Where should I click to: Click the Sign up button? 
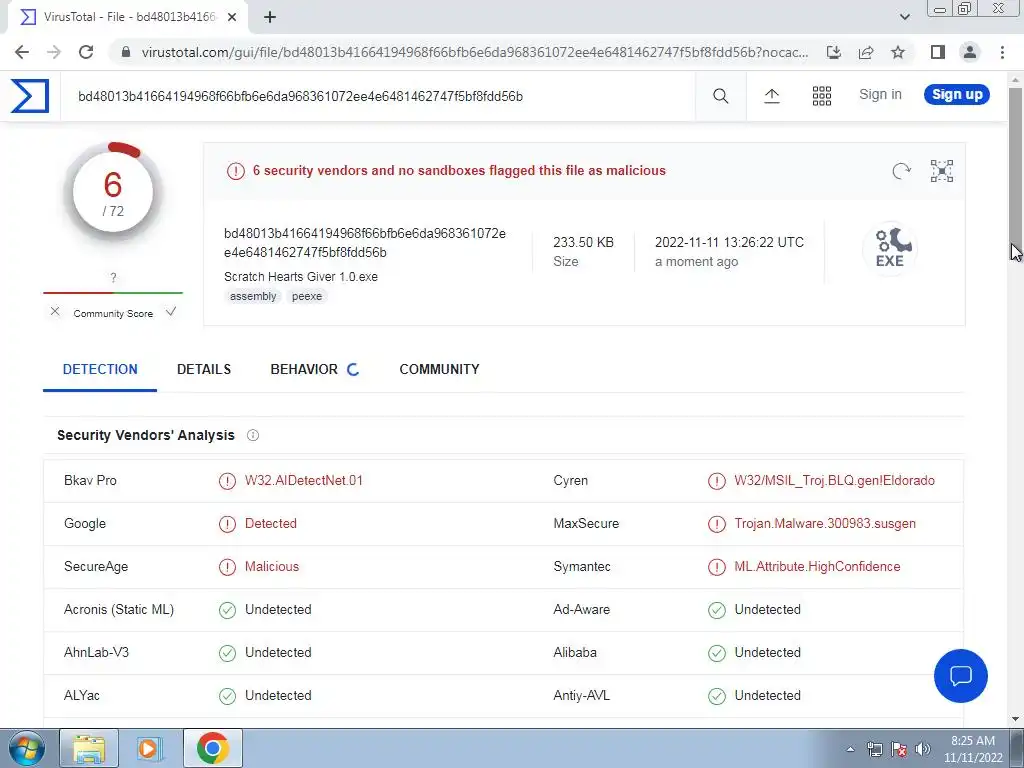point(957,95)
